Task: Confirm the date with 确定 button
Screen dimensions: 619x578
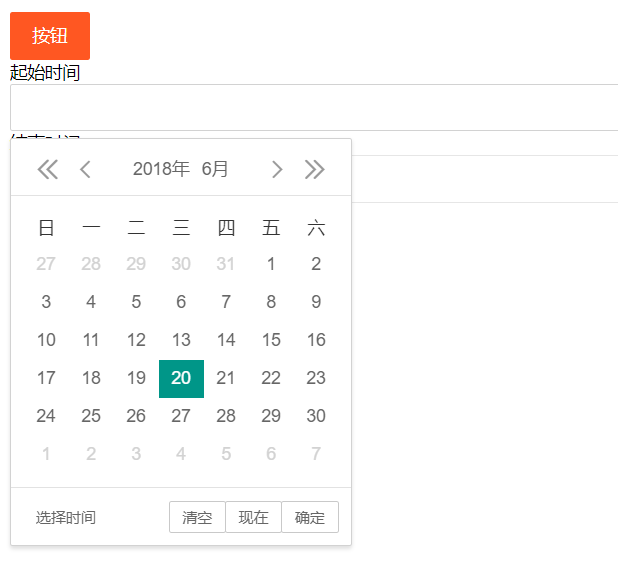Action: (x=310, y=518)
